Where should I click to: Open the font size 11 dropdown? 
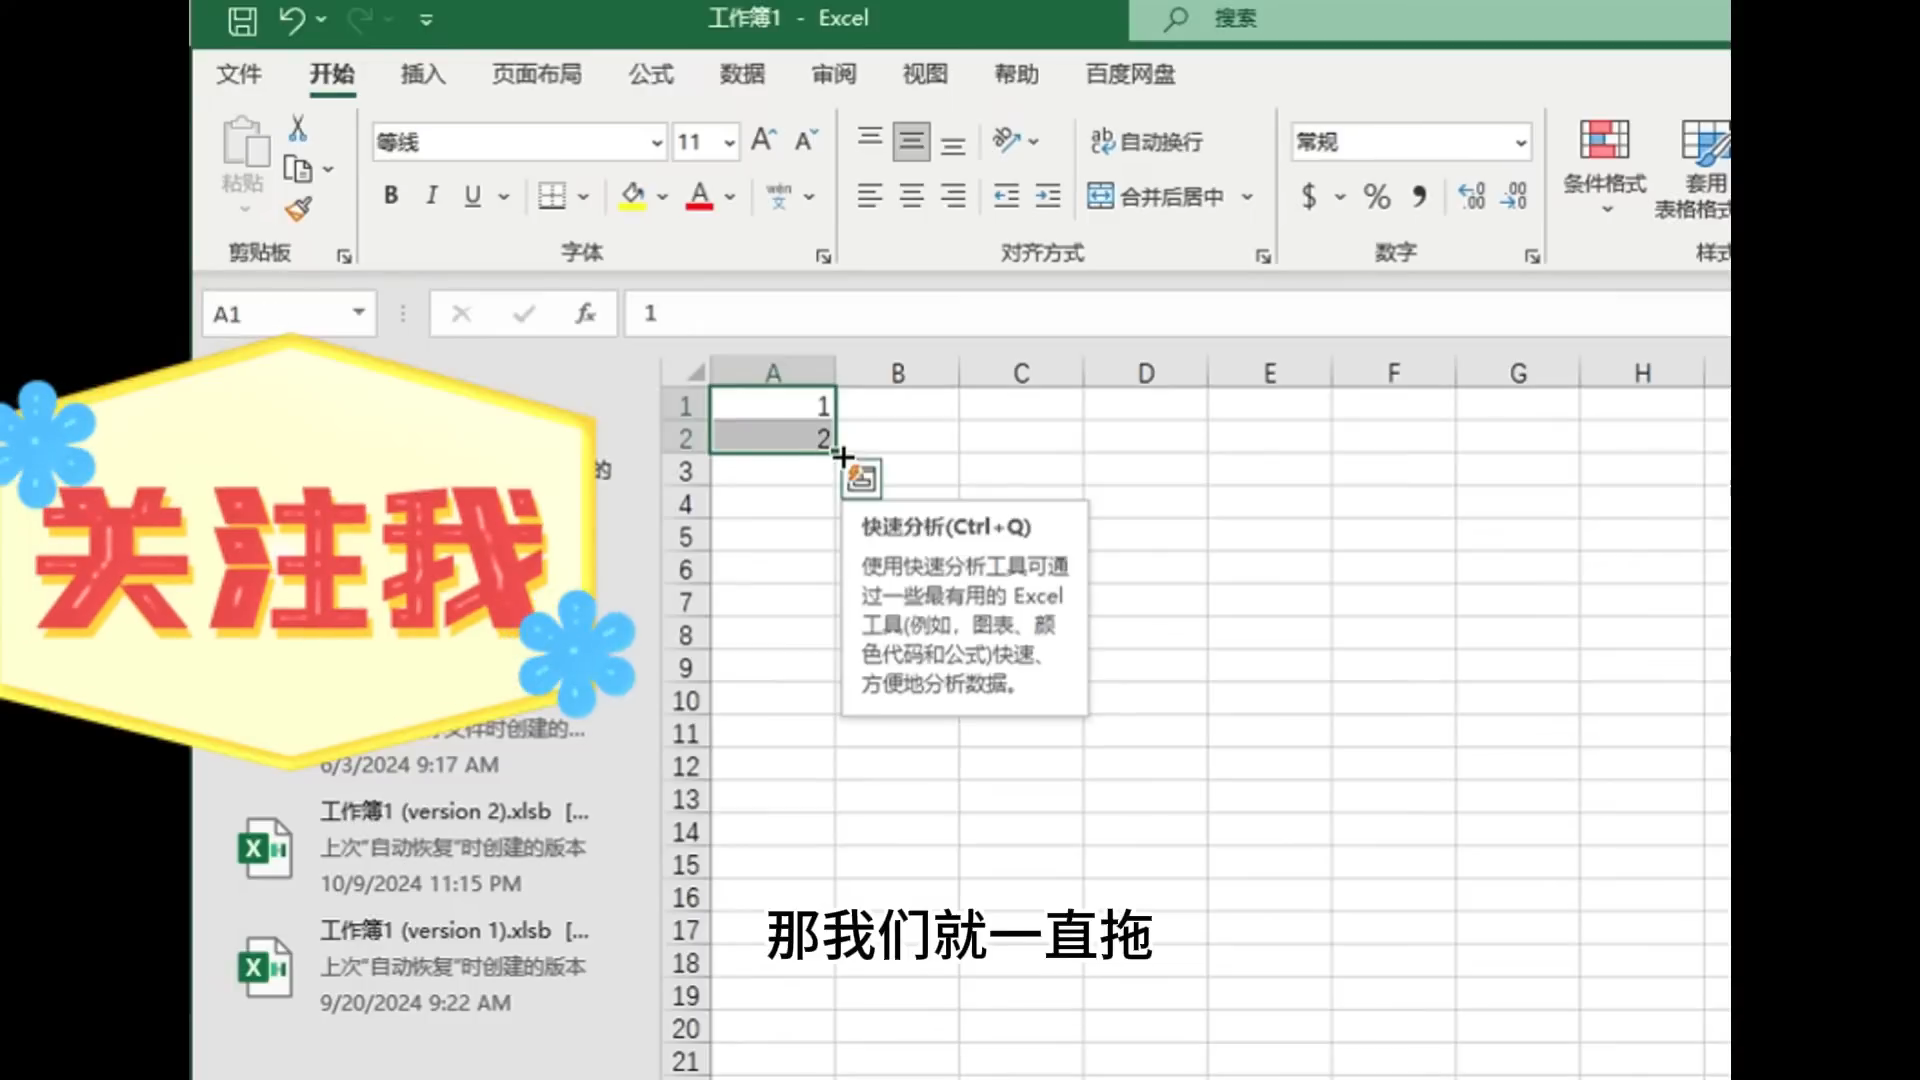tap(730, 143)
